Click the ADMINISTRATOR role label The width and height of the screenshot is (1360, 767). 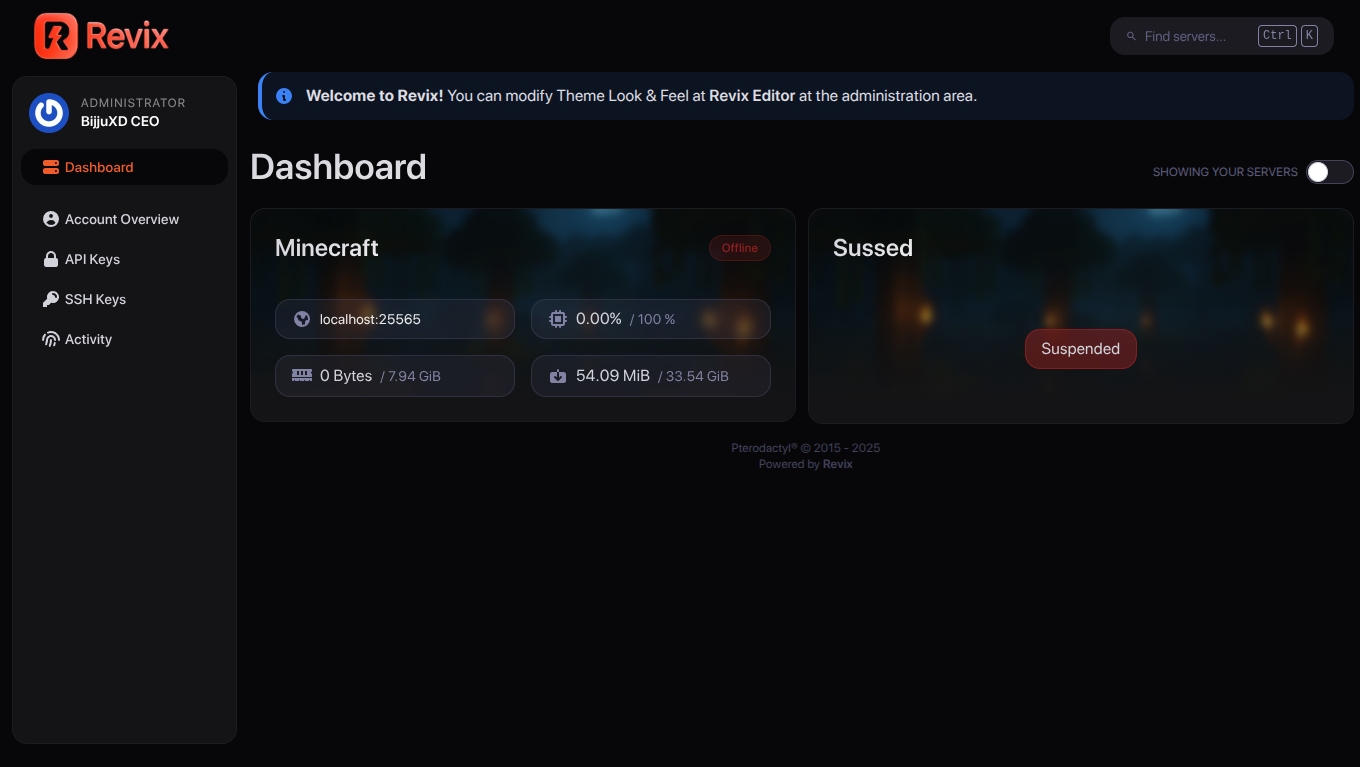click(133, 103)
